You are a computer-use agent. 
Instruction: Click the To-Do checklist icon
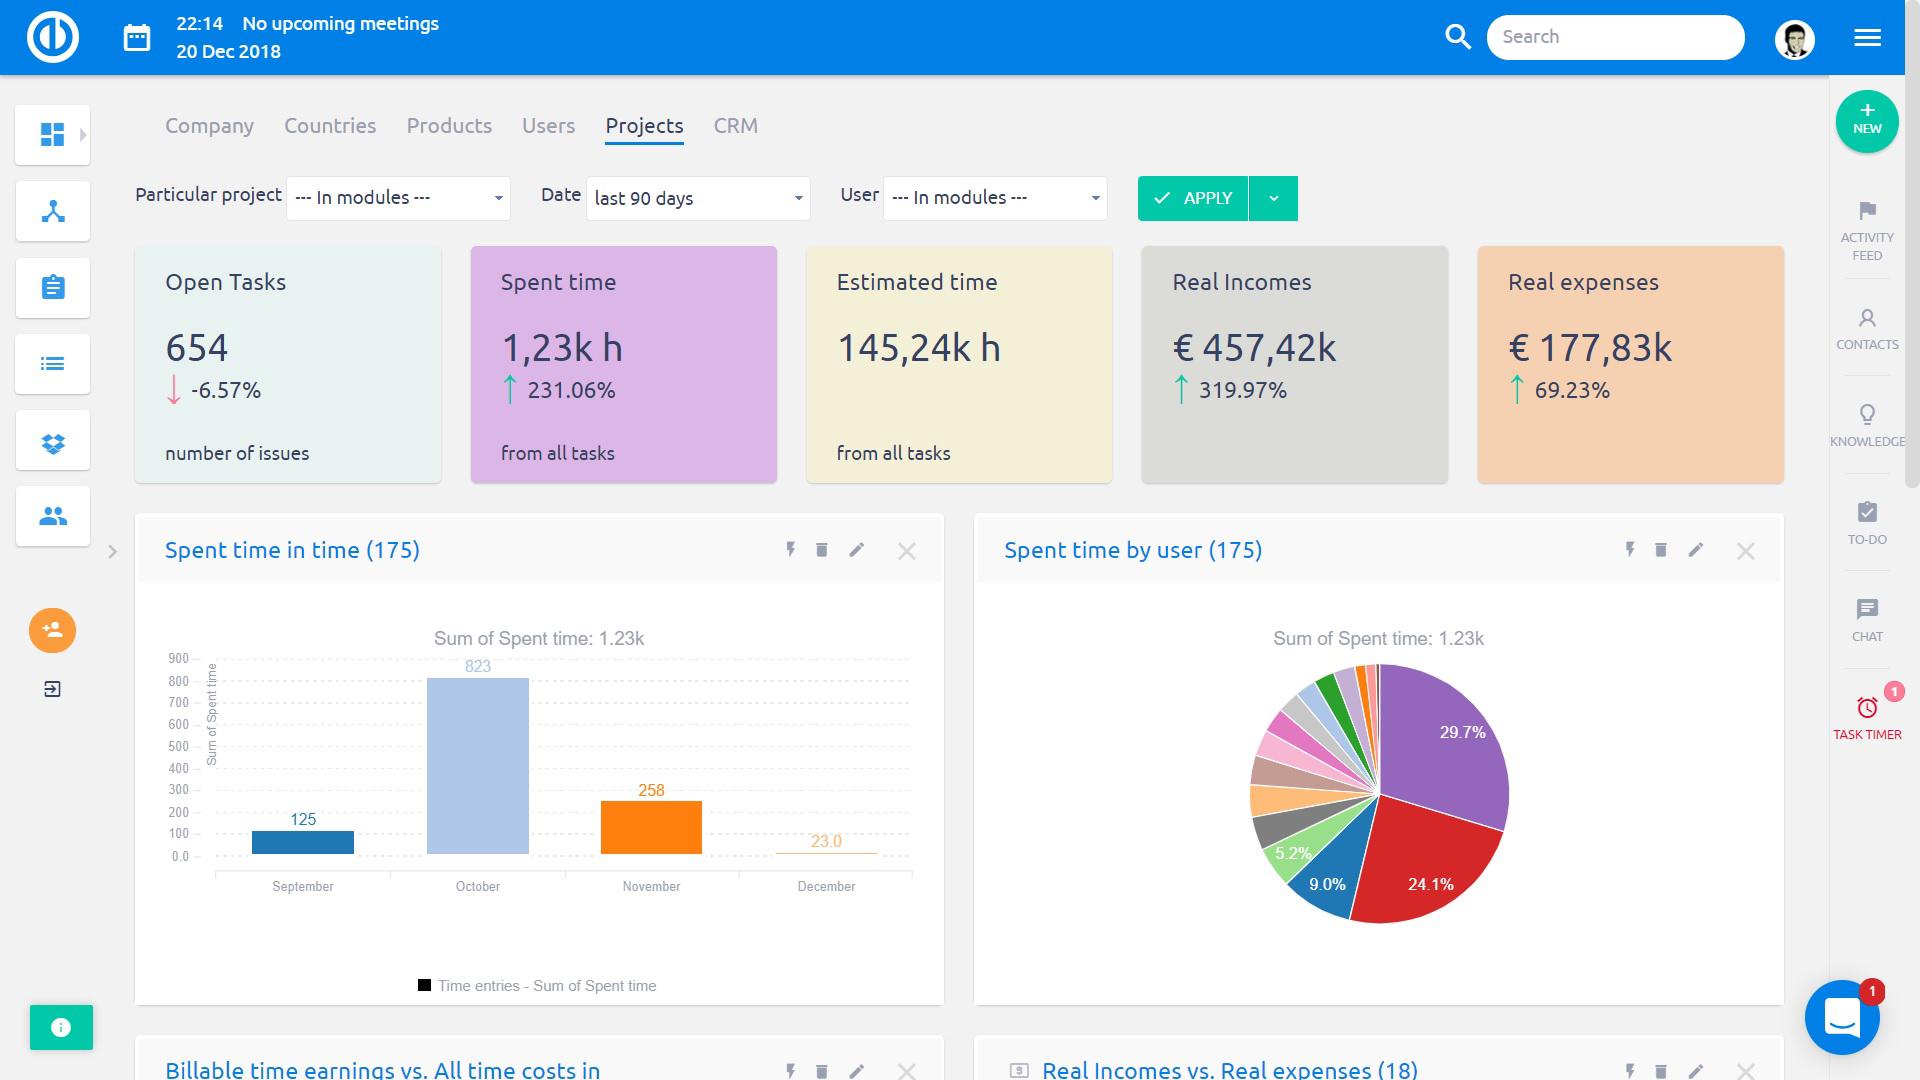1866,513
